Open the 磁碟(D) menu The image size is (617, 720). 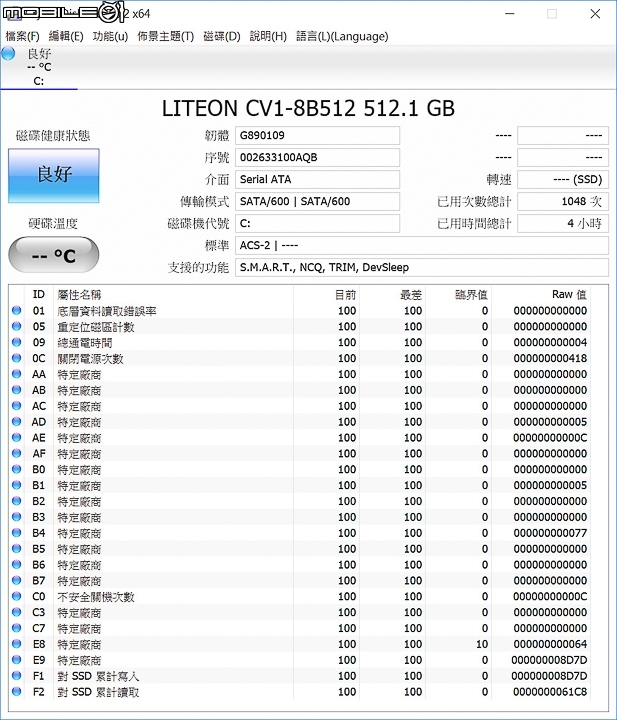(x=222, y=36)
